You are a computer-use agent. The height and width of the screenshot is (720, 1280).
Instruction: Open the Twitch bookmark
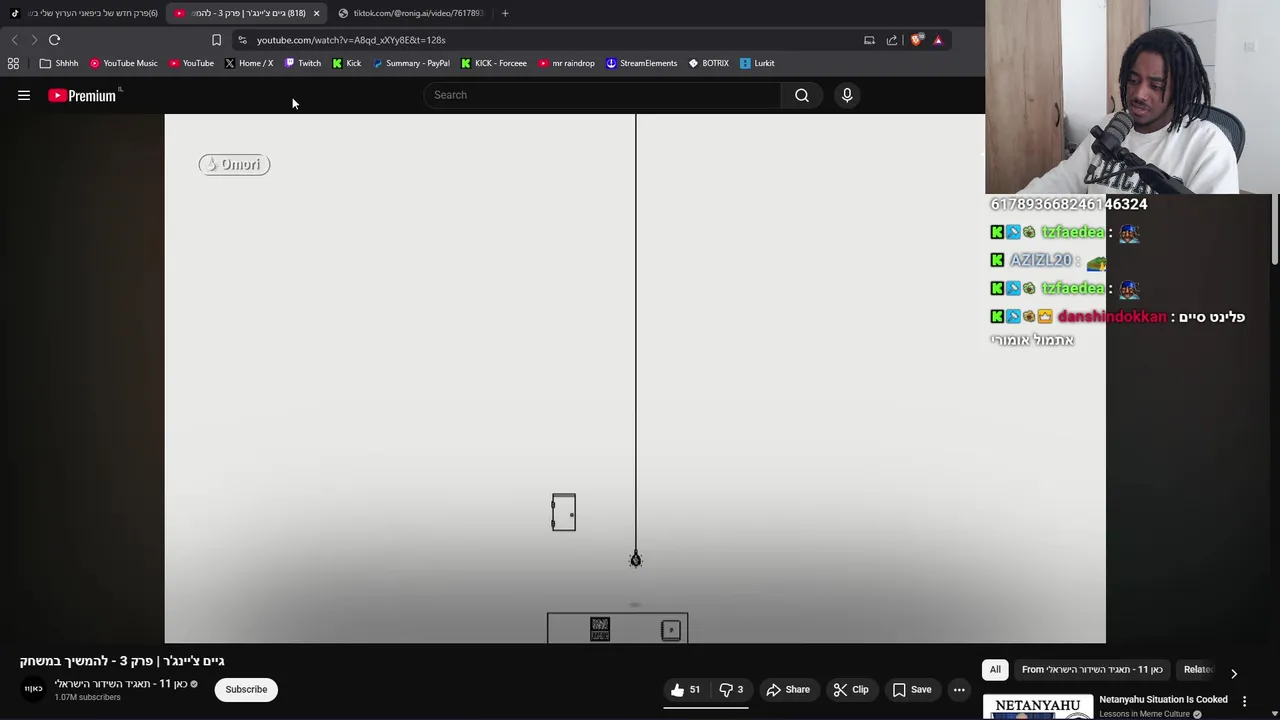(303, 63)
